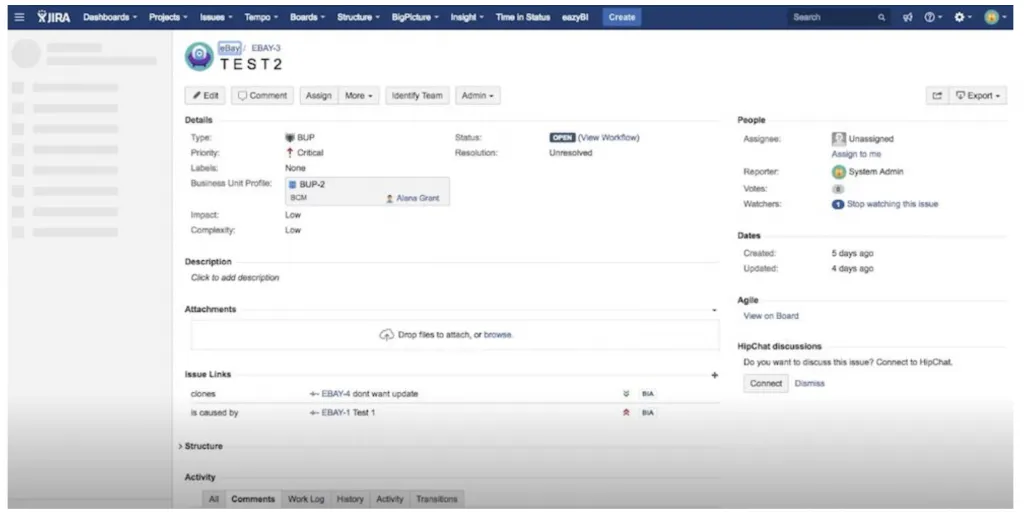Click to add description field
Screen dimensions: 1024x519
click(x=235, y=278)
